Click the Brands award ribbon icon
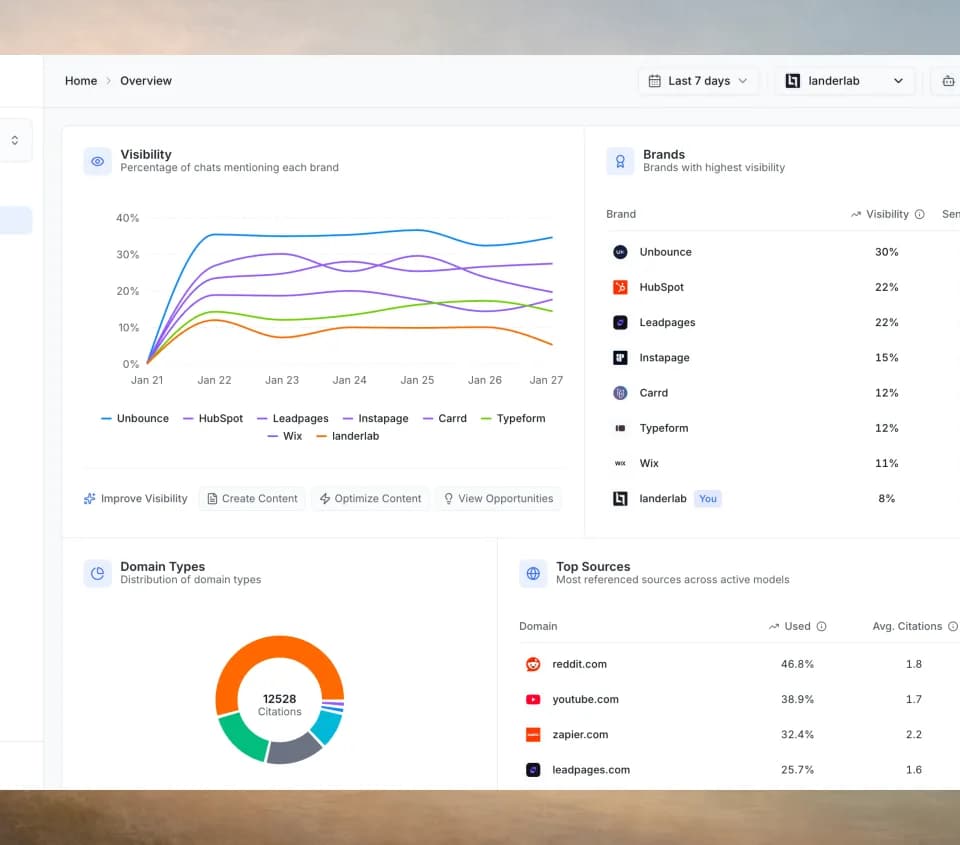 point(620,161)
